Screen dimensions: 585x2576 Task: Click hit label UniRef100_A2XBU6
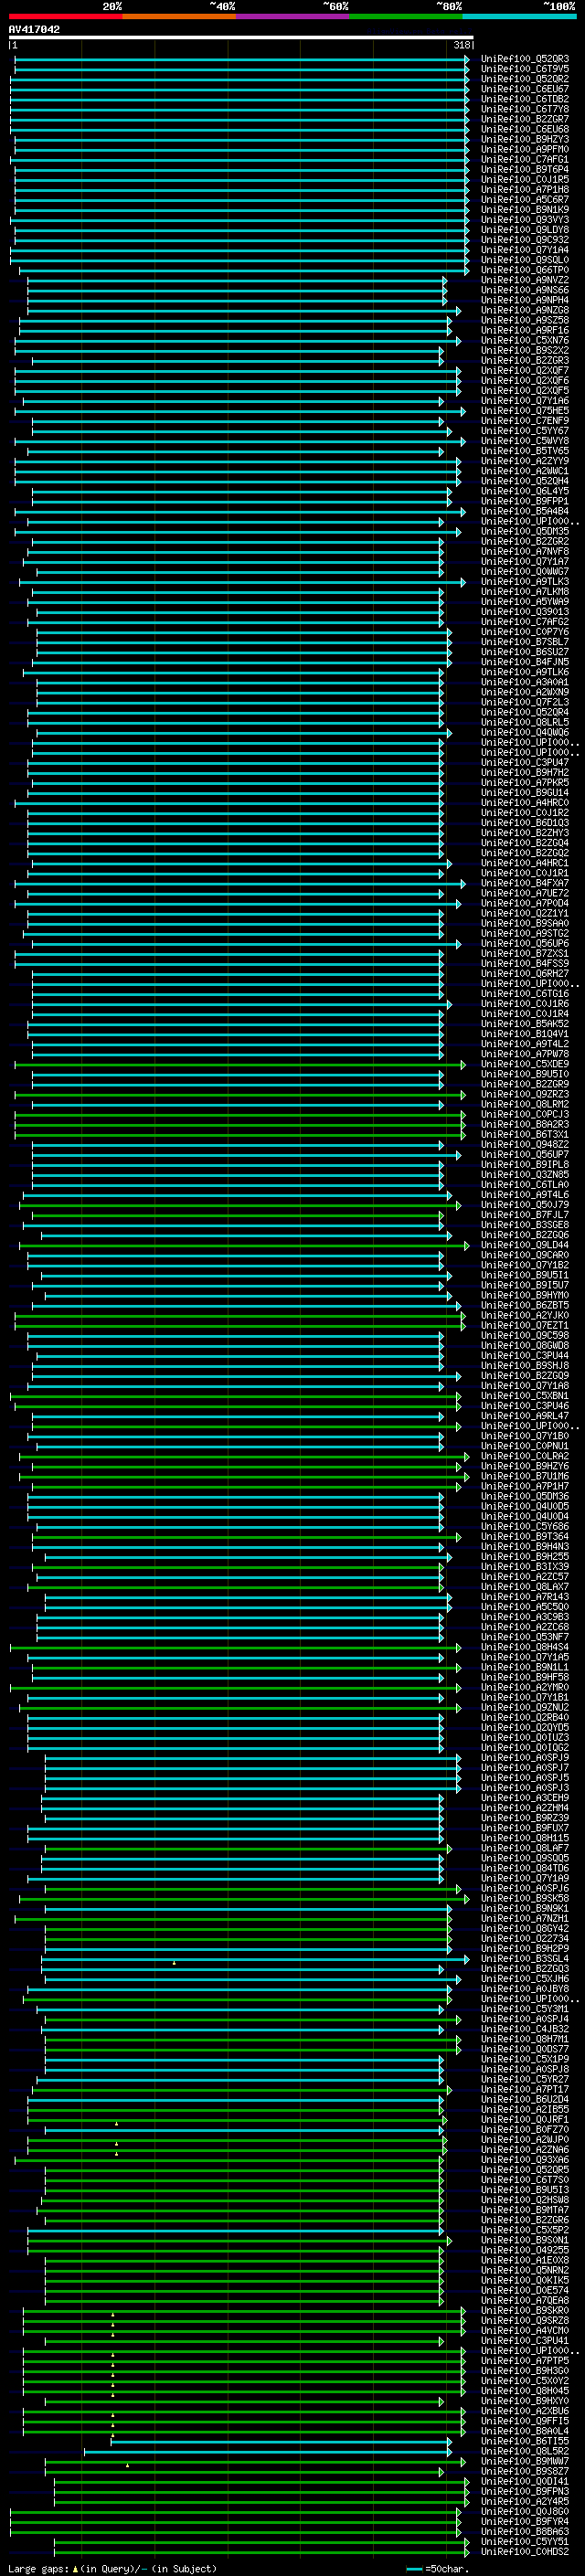(525, 2411)
